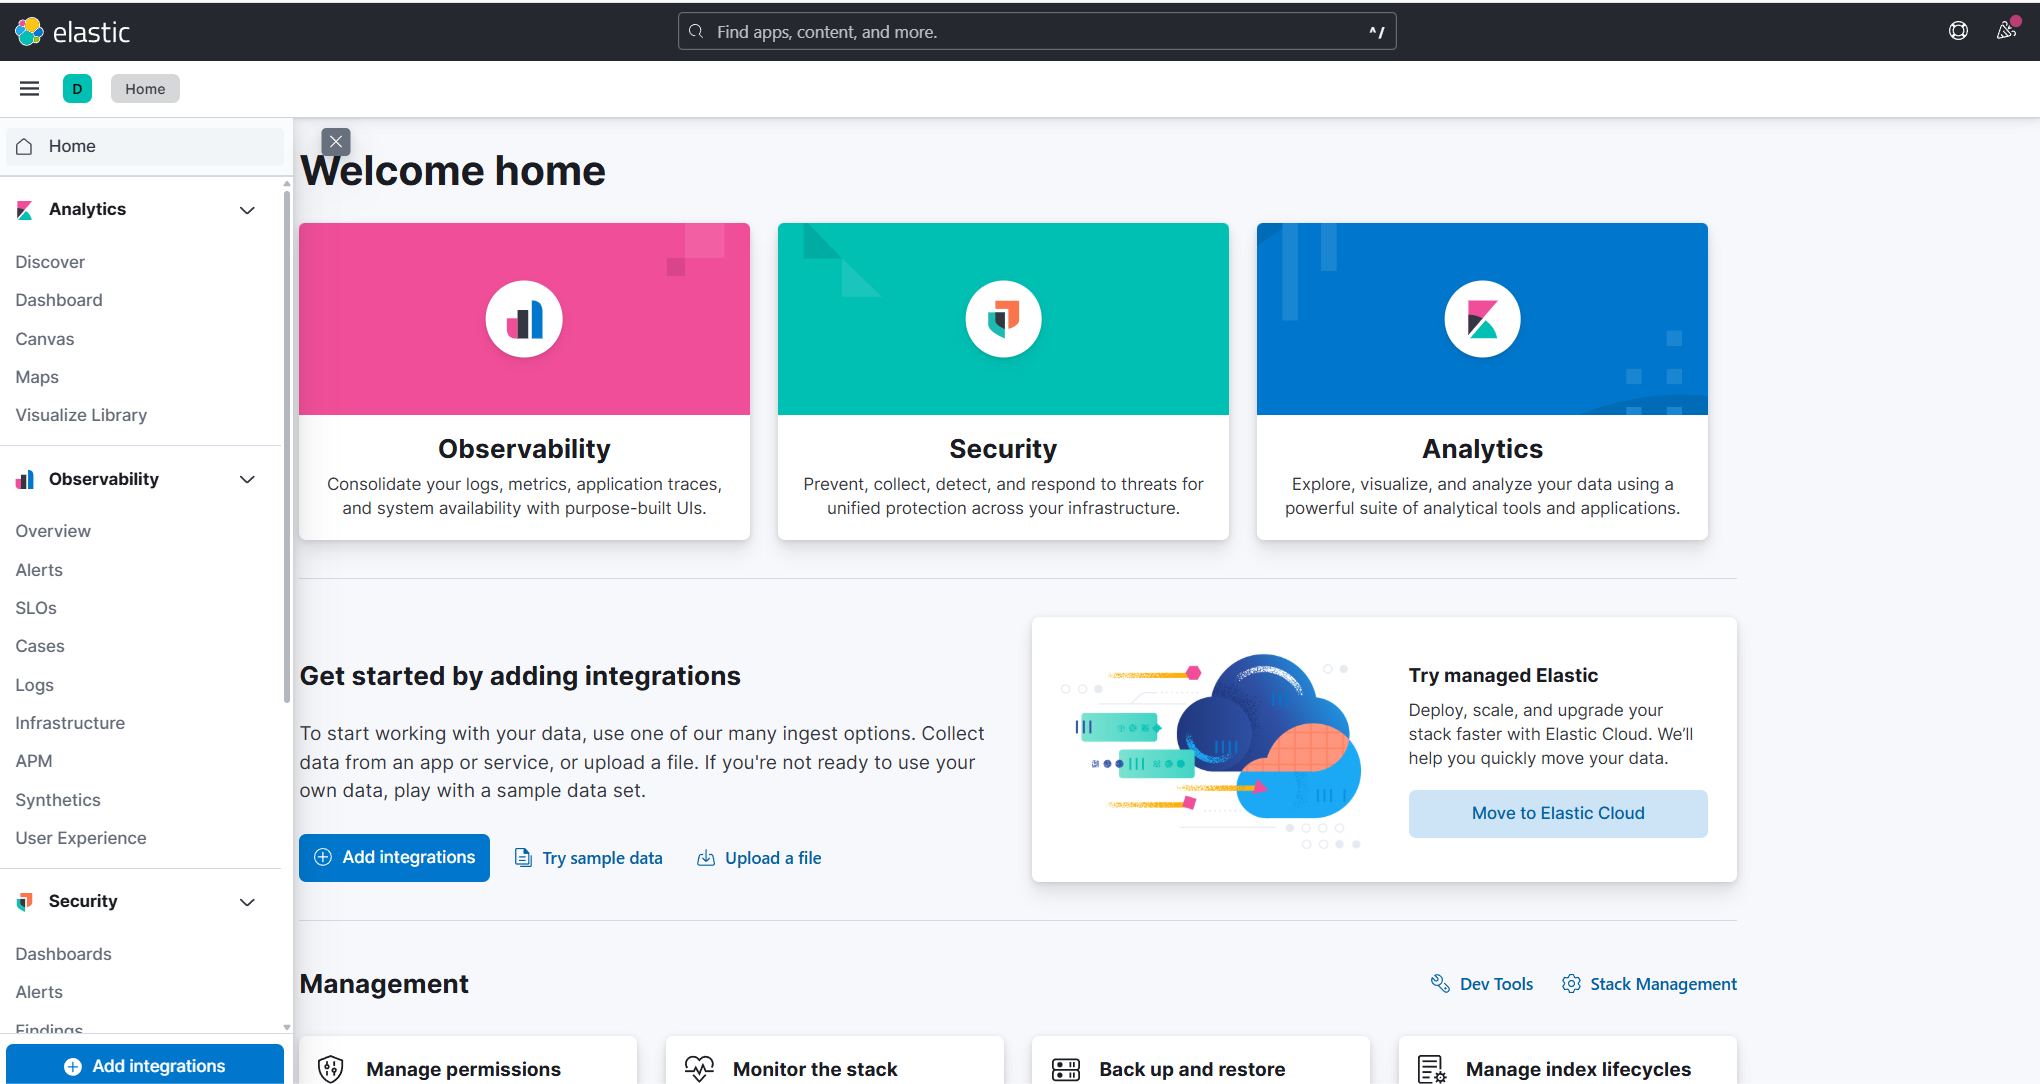The width and height of the screenshot is (2040, 1084).
Task: Close the navigation panel X button
Action: (x=336, y=142)
